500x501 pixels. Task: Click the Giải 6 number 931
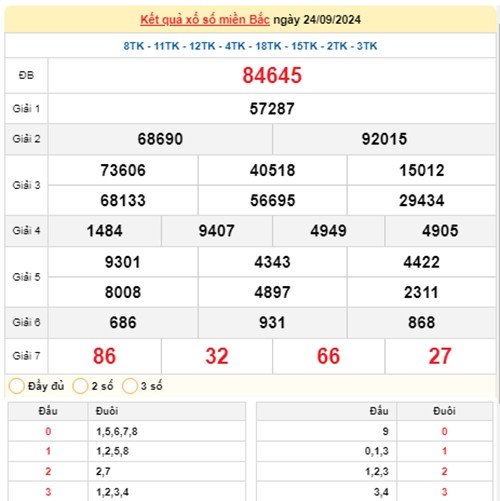tap(272, 323)
